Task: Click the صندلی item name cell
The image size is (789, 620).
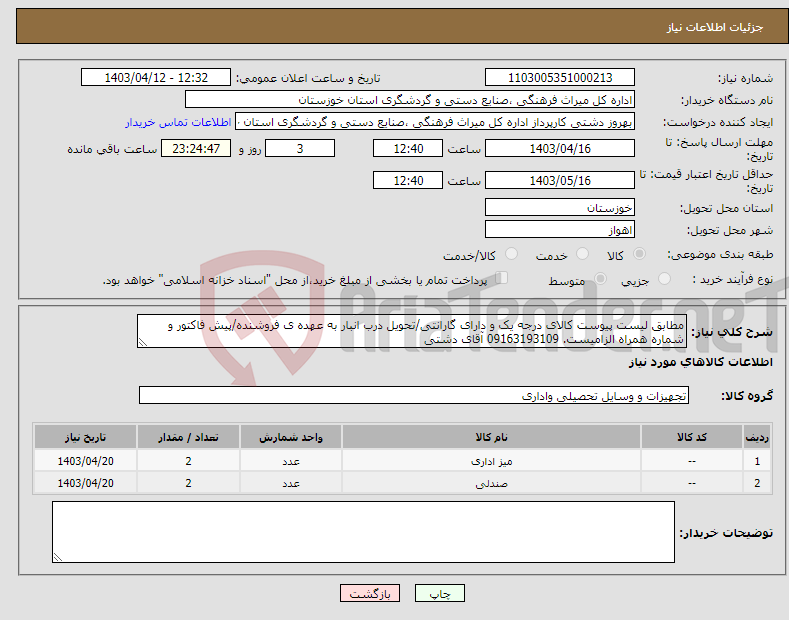Action: click(x=491, y=483)
